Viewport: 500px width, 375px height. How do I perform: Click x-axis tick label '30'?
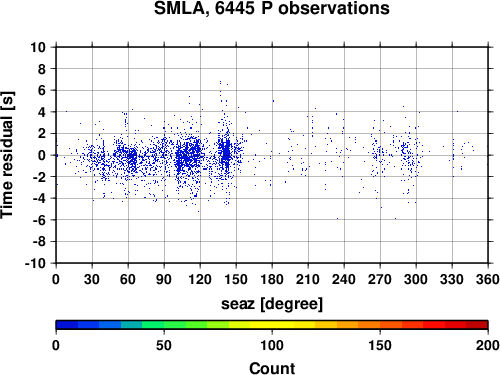click(x=92, y=279)
